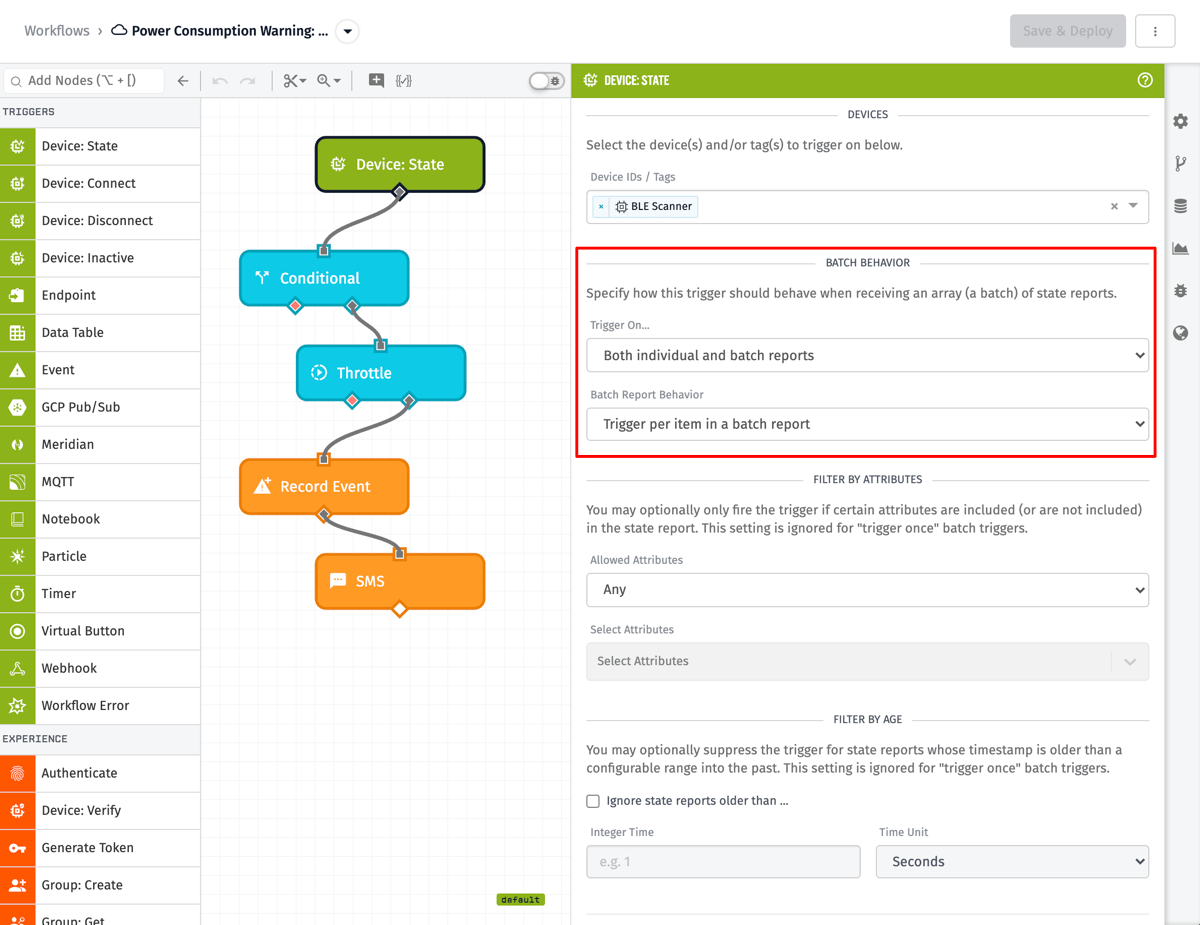This screenshot has height=925, width=1200.
Task: Expand the Device IDs / Tags dropdown
Action: pyautogui.click(x=1133, y=206)
